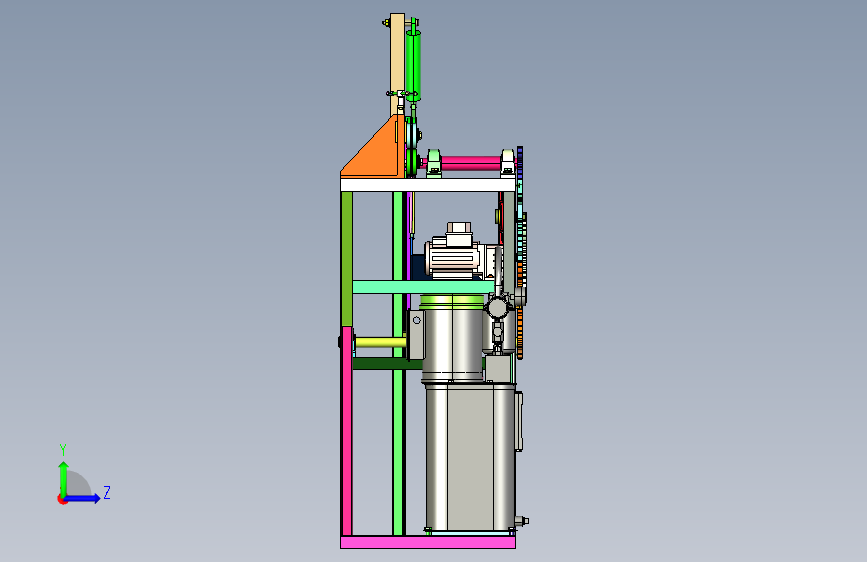Image resolution: width=867 pixels, height=562 pixels.
Task: Select the left bearing block on top plate
Action: (434, 163)
